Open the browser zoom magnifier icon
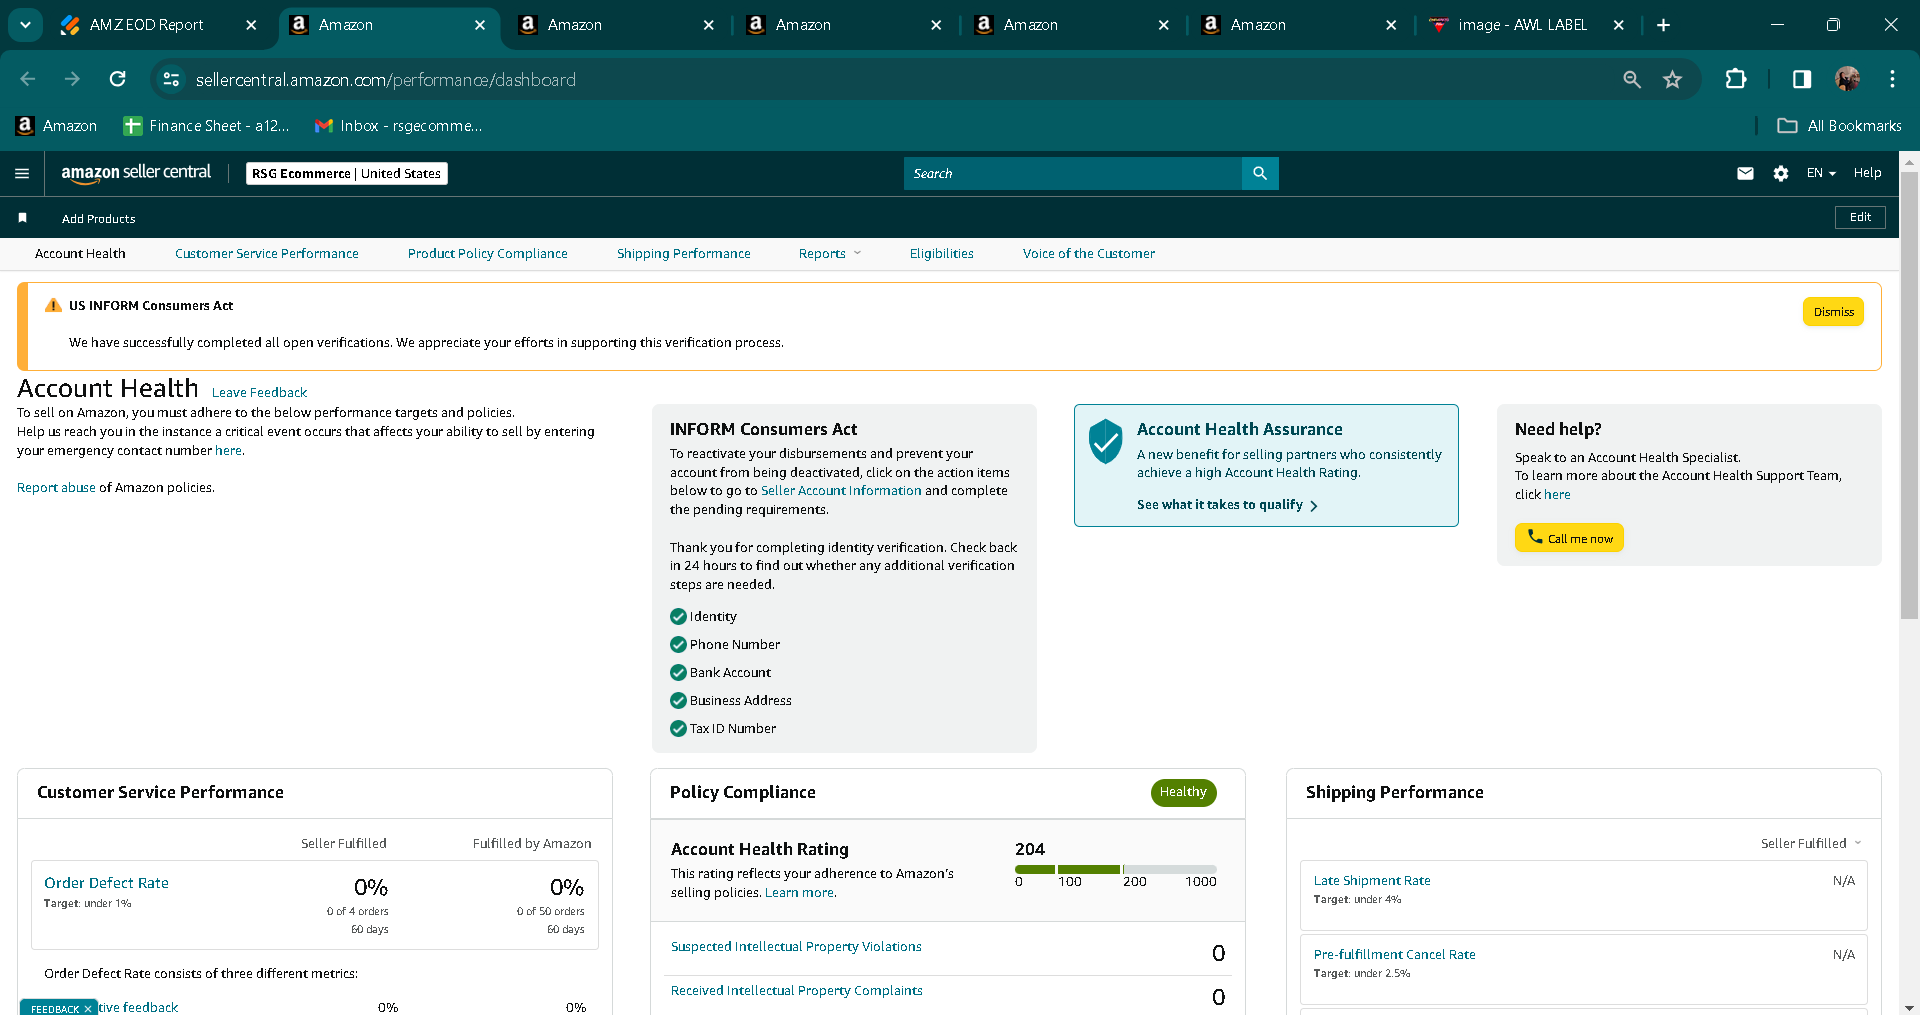The height and width of the screenshot is (1015, 1920). [1632, 79]
